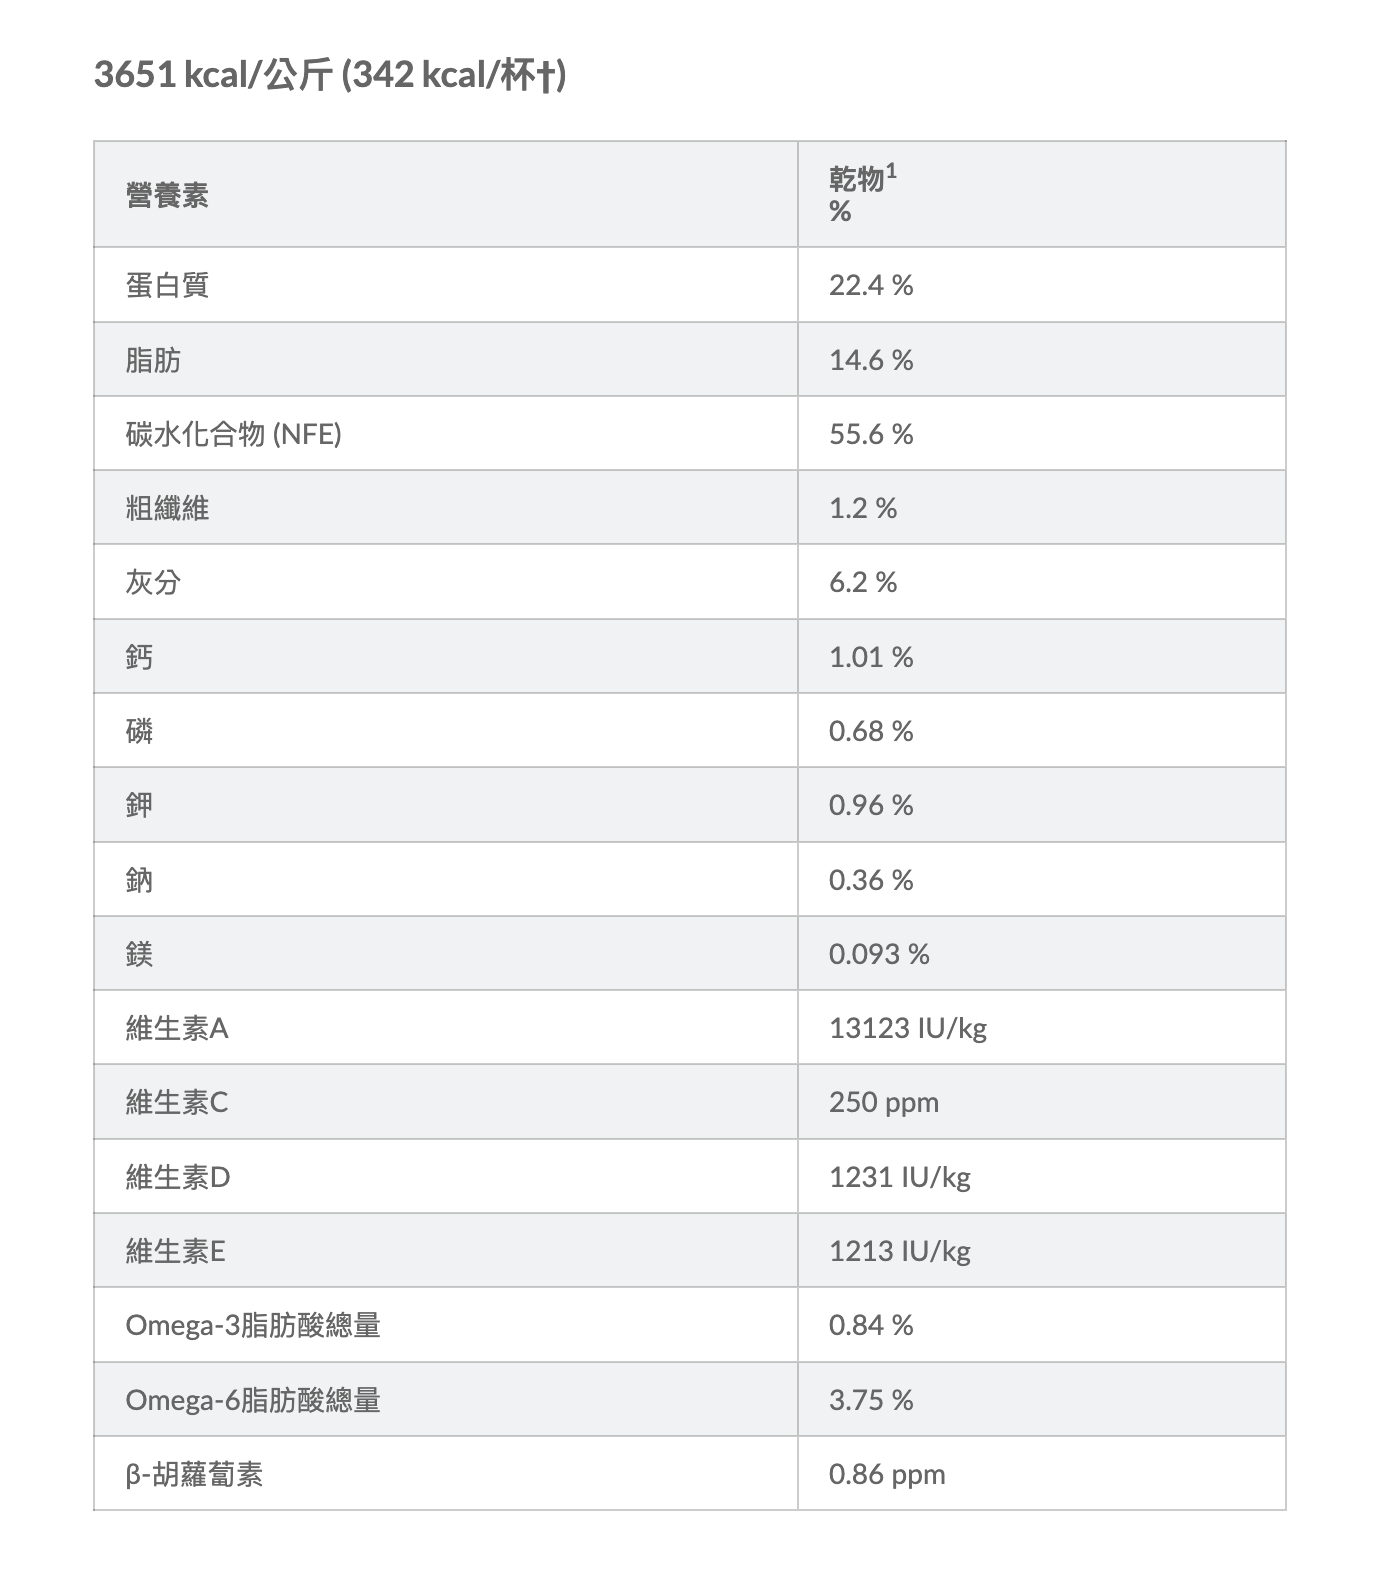Select the 磷 row label

pos(139,731)
